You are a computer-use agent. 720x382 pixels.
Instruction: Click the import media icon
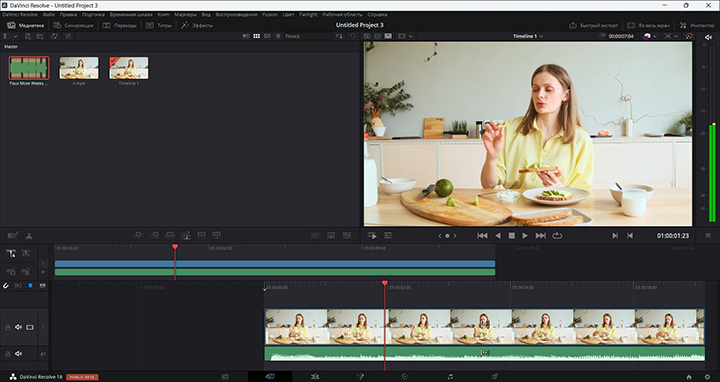point(28,36)
